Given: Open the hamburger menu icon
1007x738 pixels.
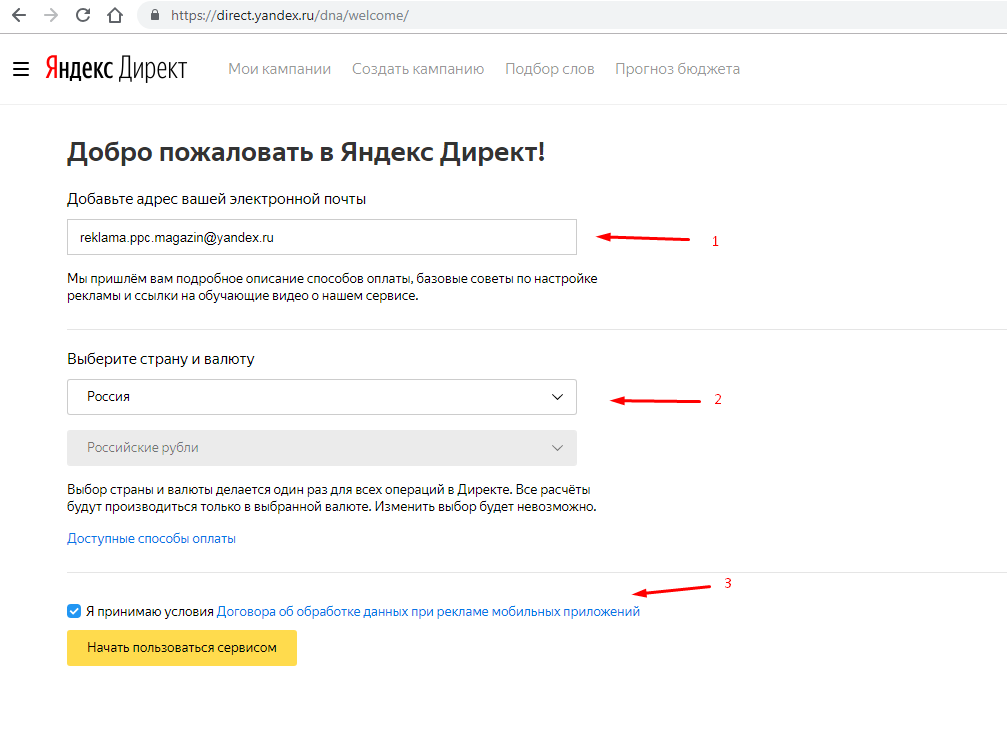Looking at the screenshot, I should (21, 69).
